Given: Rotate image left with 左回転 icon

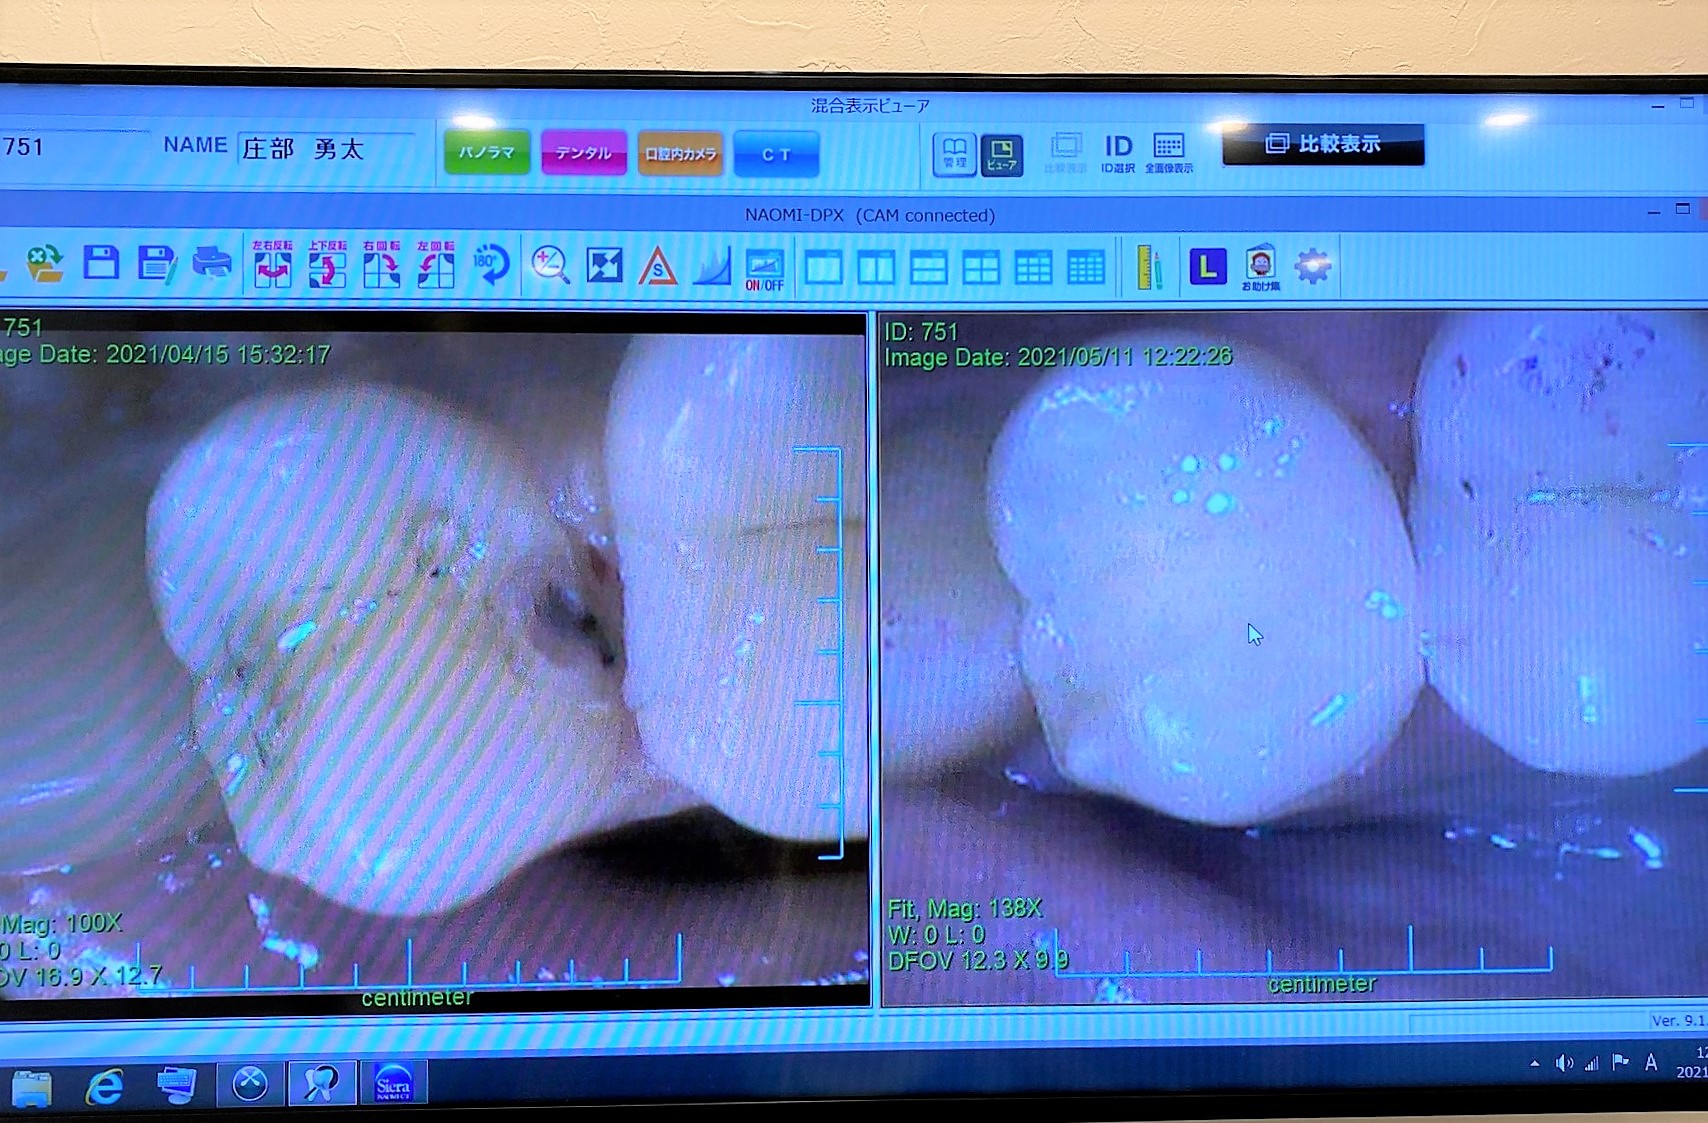Looking at the screenshot, I should point(435,264).
